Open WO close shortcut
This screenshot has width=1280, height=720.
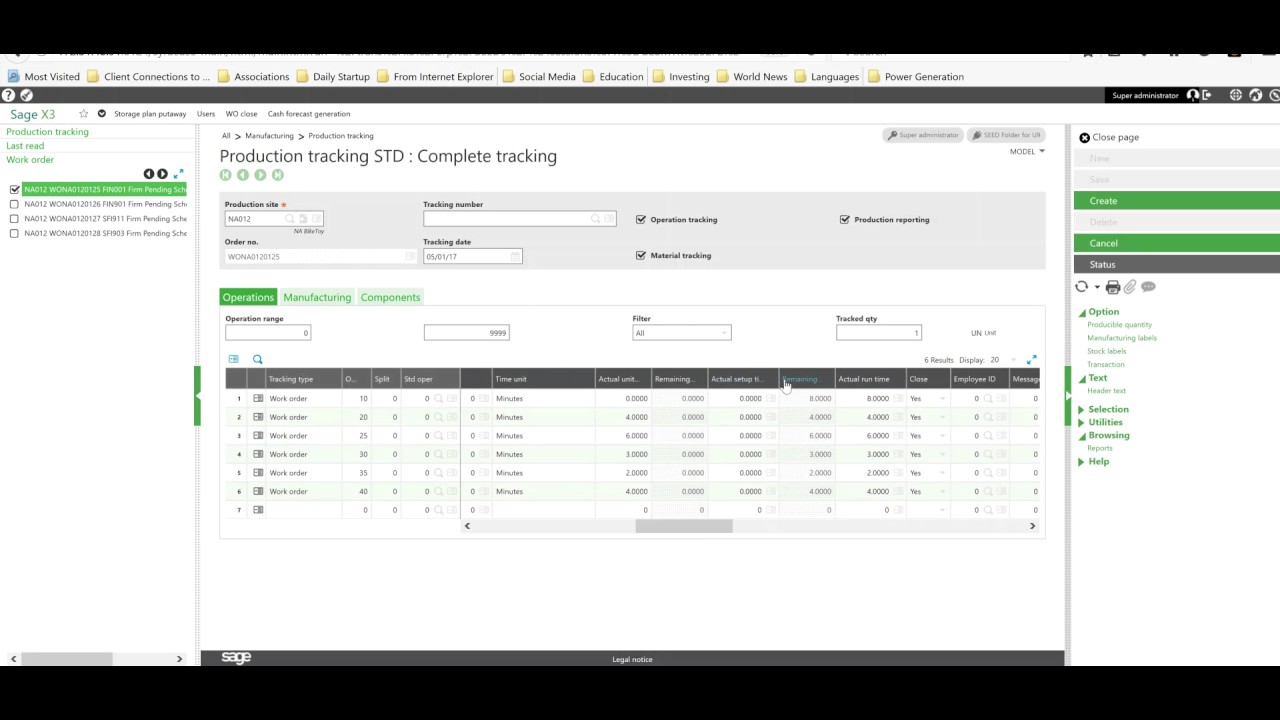[x=241, y=114]
